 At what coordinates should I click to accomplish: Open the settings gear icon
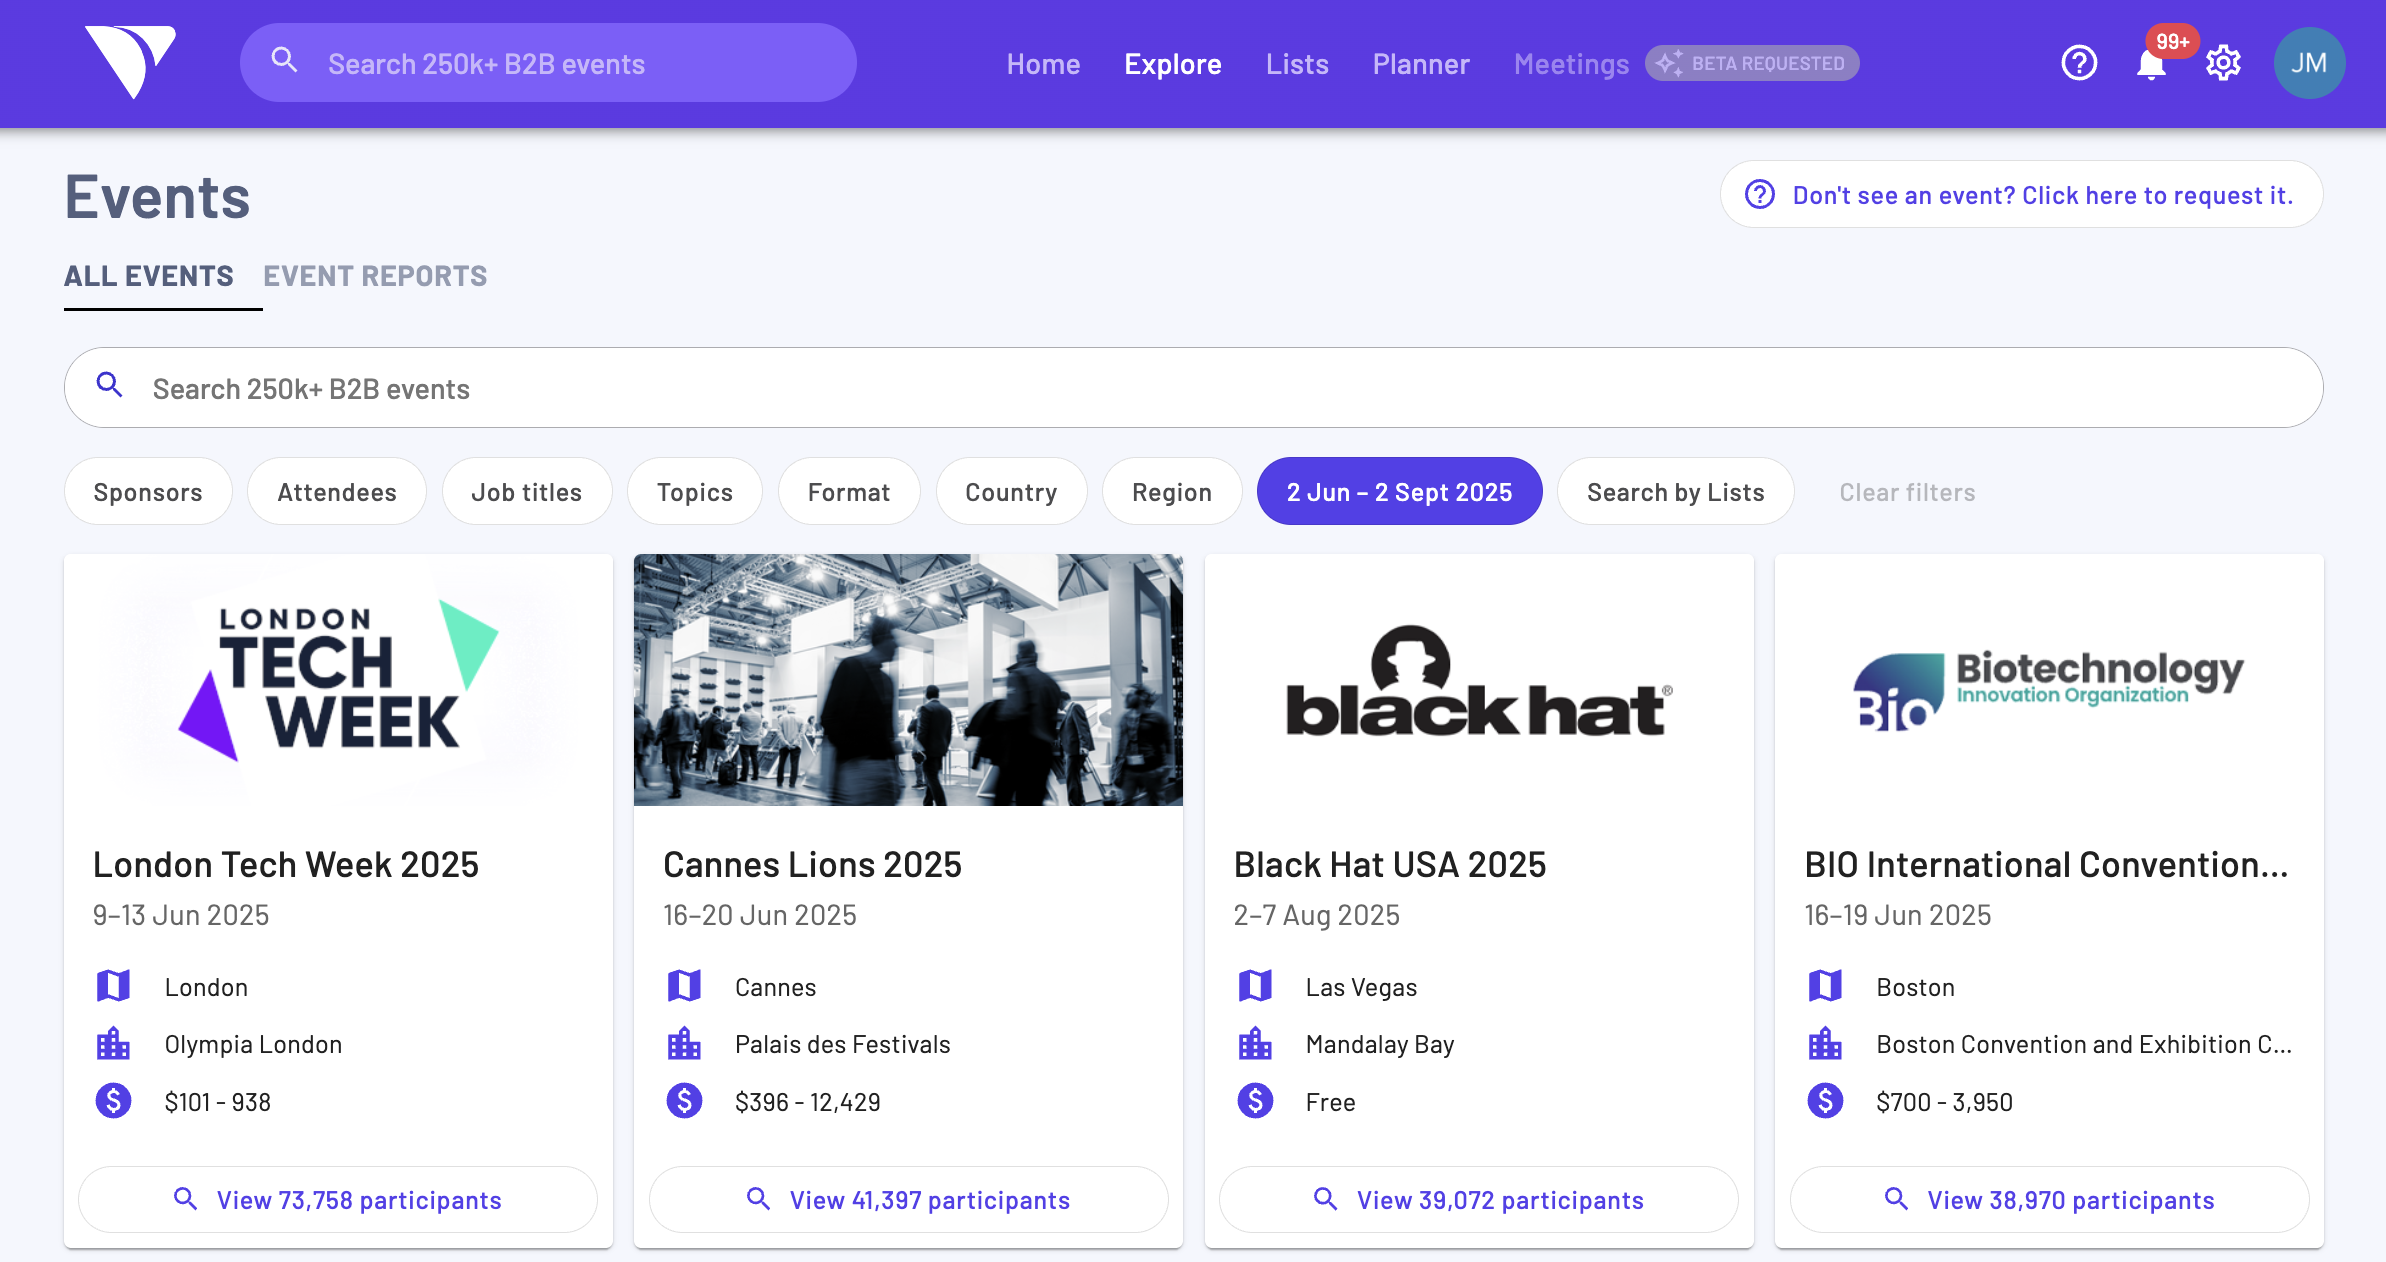2223,63
